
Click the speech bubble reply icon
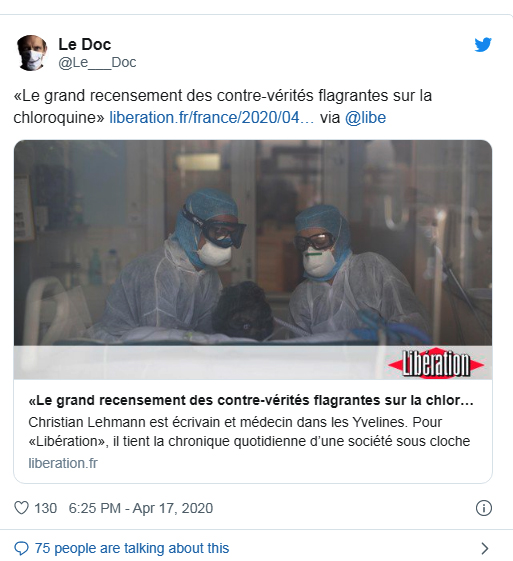click(x=21, y=548)
